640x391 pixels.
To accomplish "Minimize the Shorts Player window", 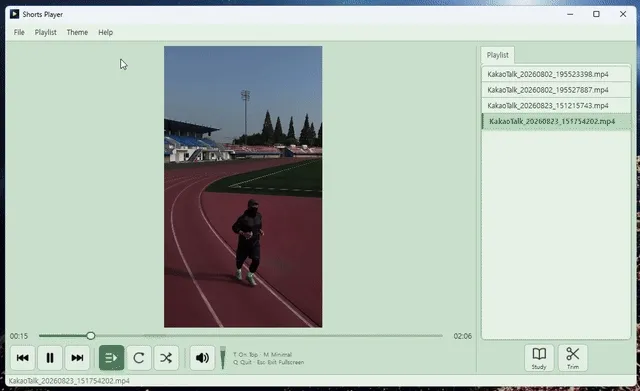I will (570, 14).
